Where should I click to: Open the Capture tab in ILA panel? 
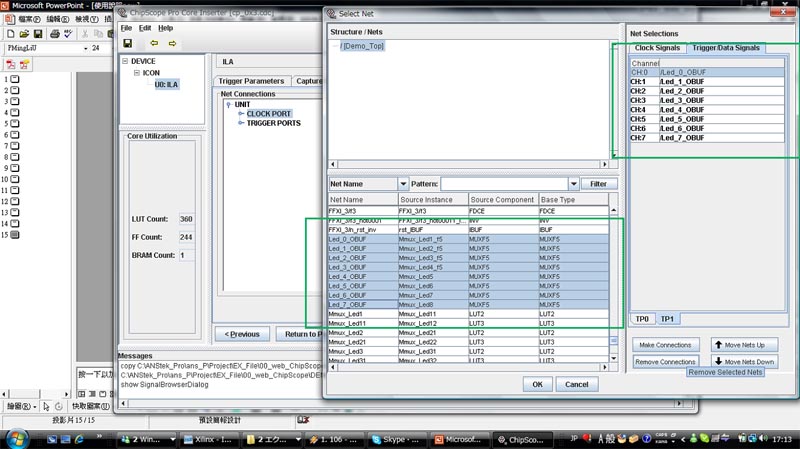point(308,81)
